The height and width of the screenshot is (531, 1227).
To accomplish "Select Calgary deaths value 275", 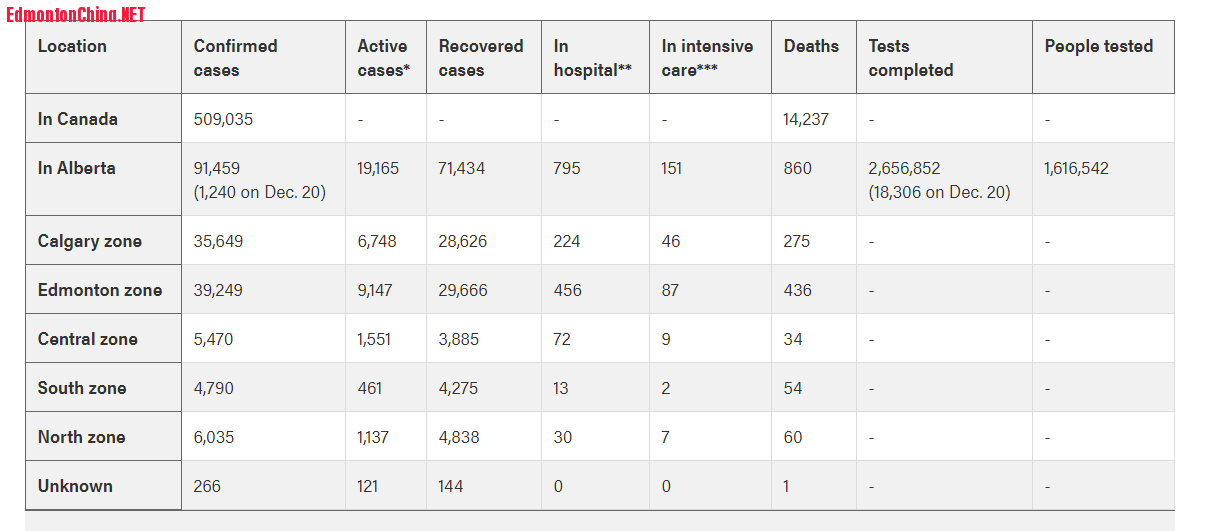I will coord(797,241).
